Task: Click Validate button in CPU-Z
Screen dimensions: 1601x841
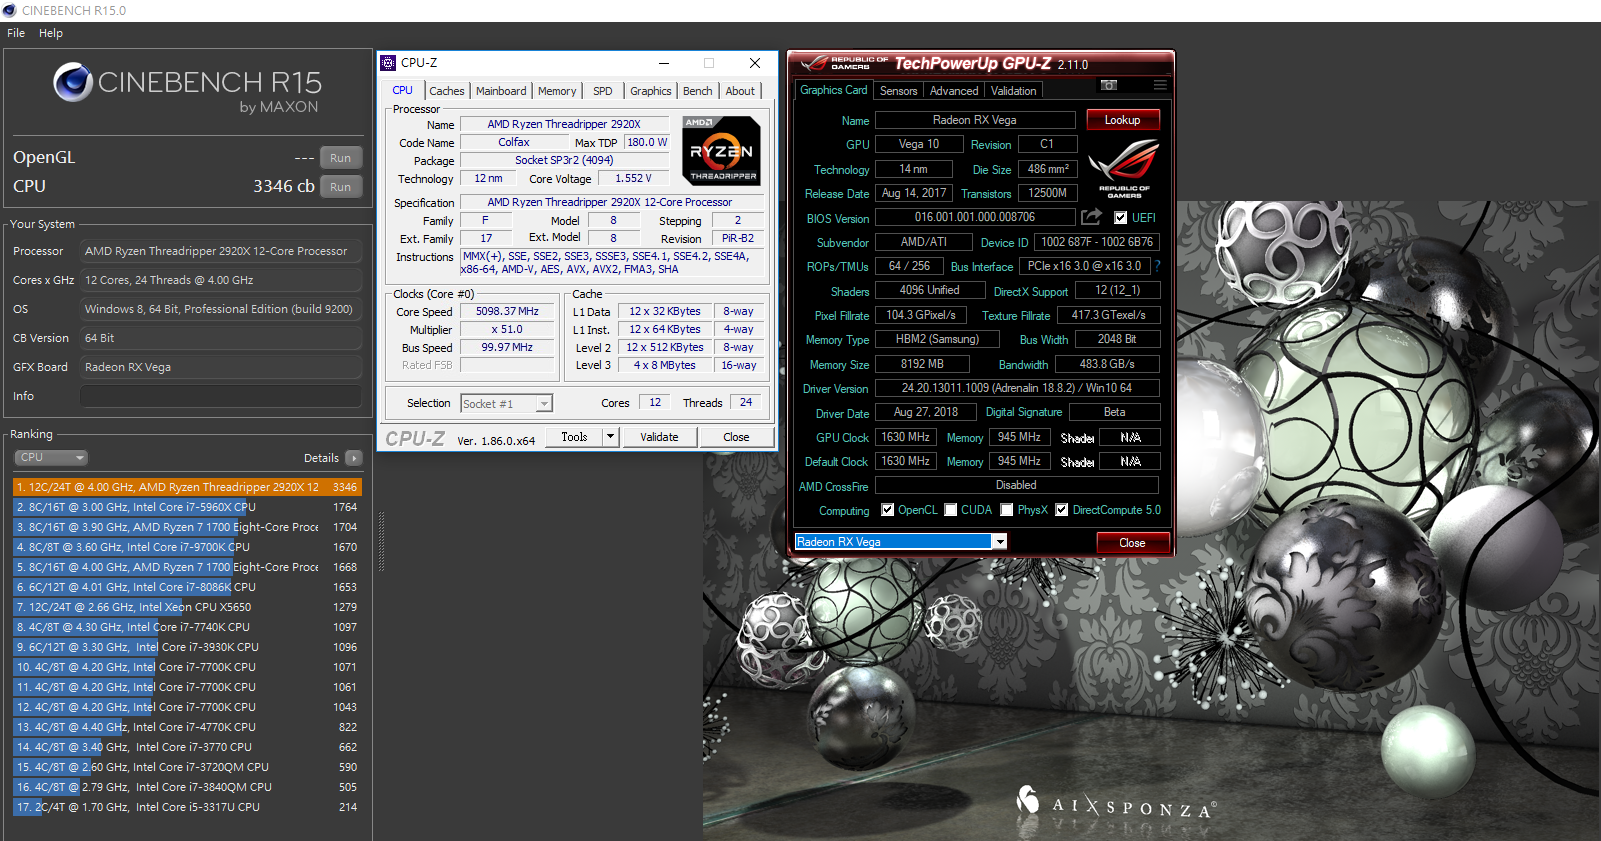Action: (659, 437)
